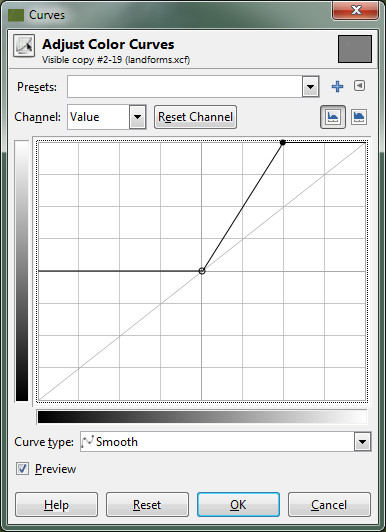Click the Reset button
The image size is (386, 532).
(x=147, y=505)
